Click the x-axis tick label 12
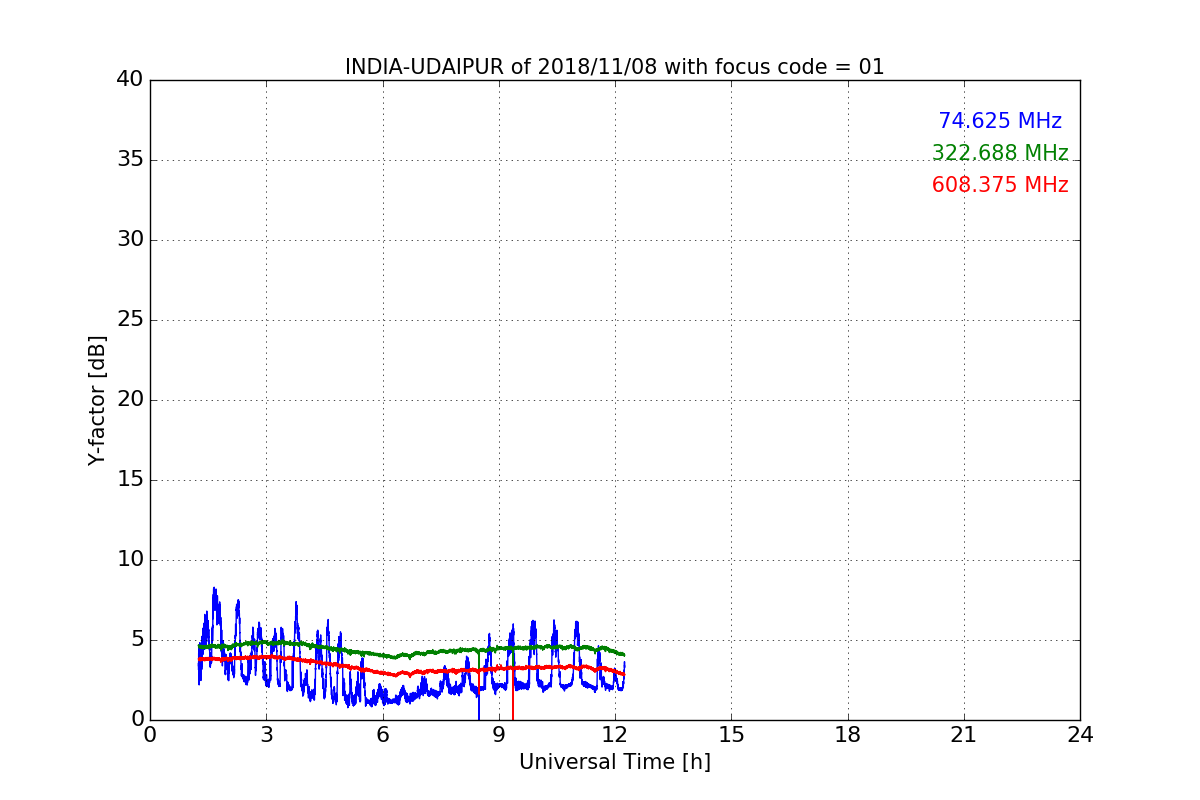 [x=615, y=735]
